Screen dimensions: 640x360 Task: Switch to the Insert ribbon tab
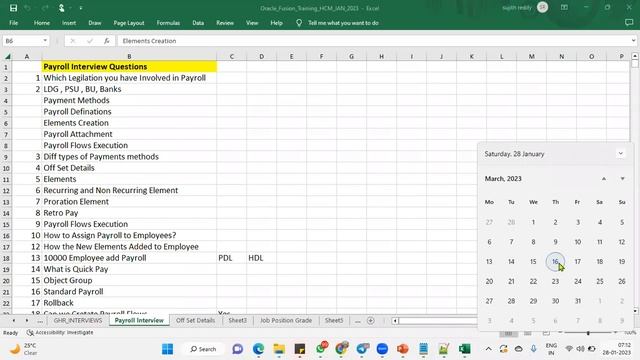(x=69, y=23)
